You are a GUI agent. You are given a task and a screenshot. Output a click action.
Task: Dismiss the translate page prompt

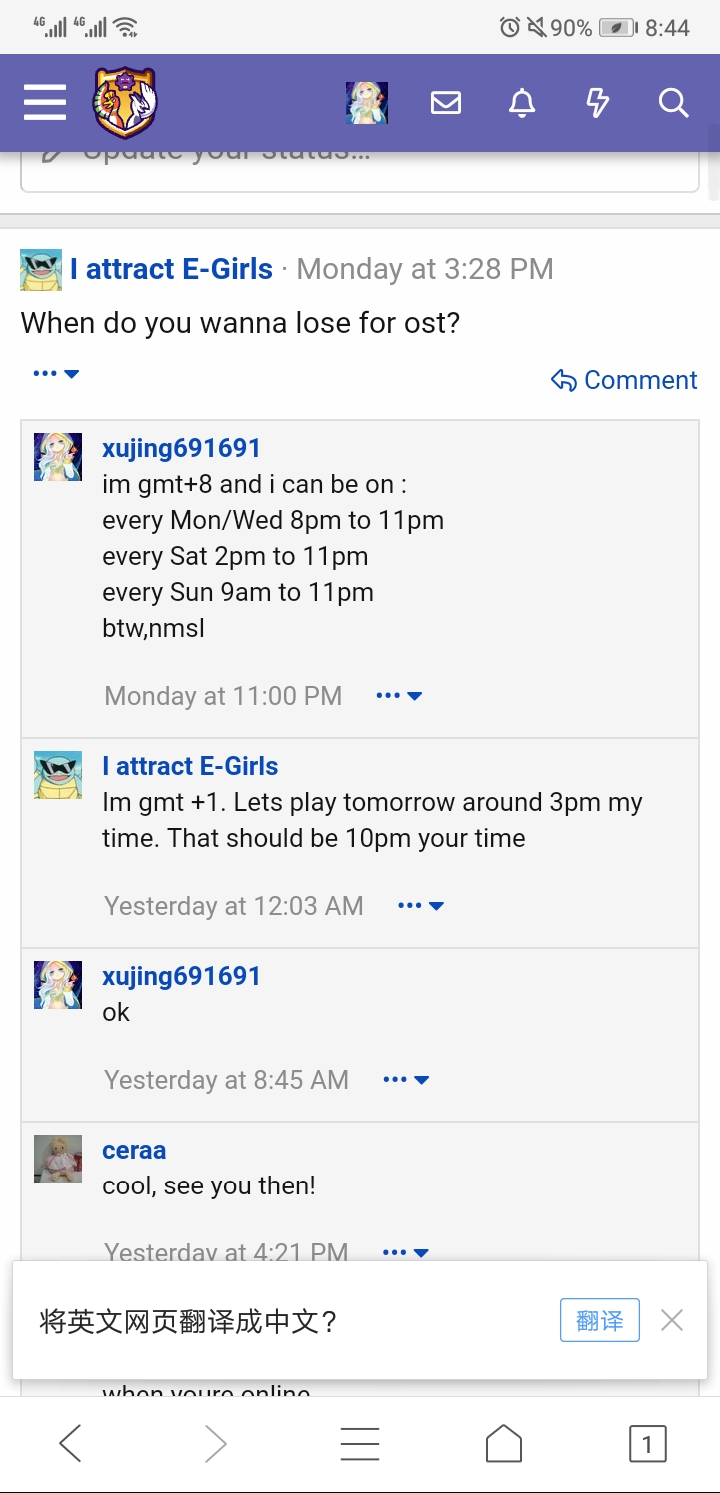[x=672, y=1321]
